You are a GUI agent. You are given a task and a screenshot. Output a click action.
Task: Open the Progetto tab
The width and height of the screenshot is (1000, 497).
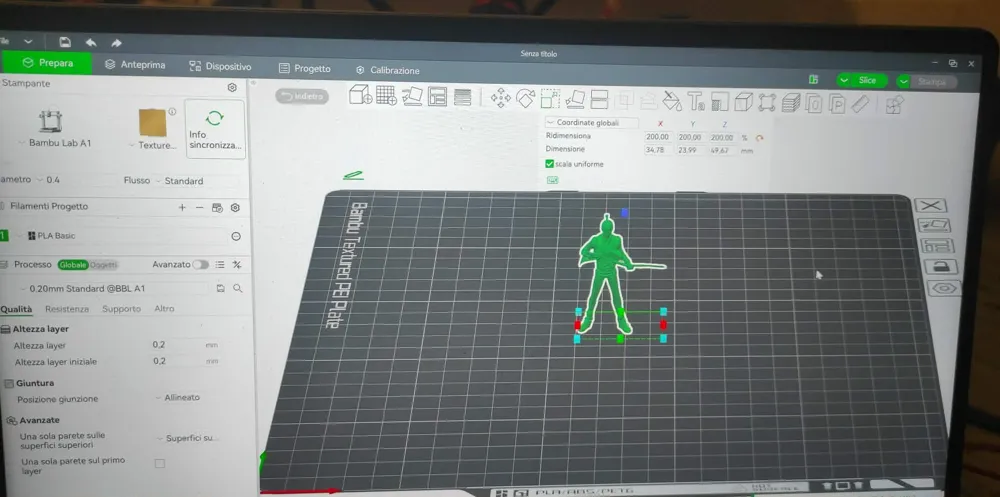pyautogui.click(x=305, y=68)
